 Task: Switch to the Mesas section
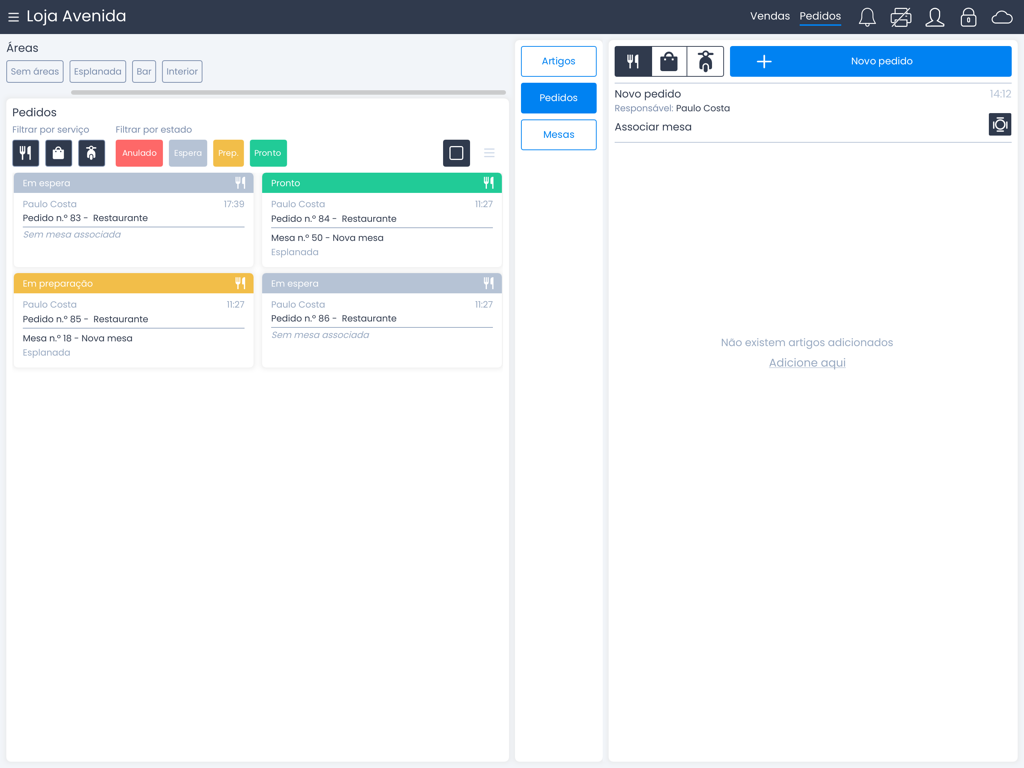[558, 135]
